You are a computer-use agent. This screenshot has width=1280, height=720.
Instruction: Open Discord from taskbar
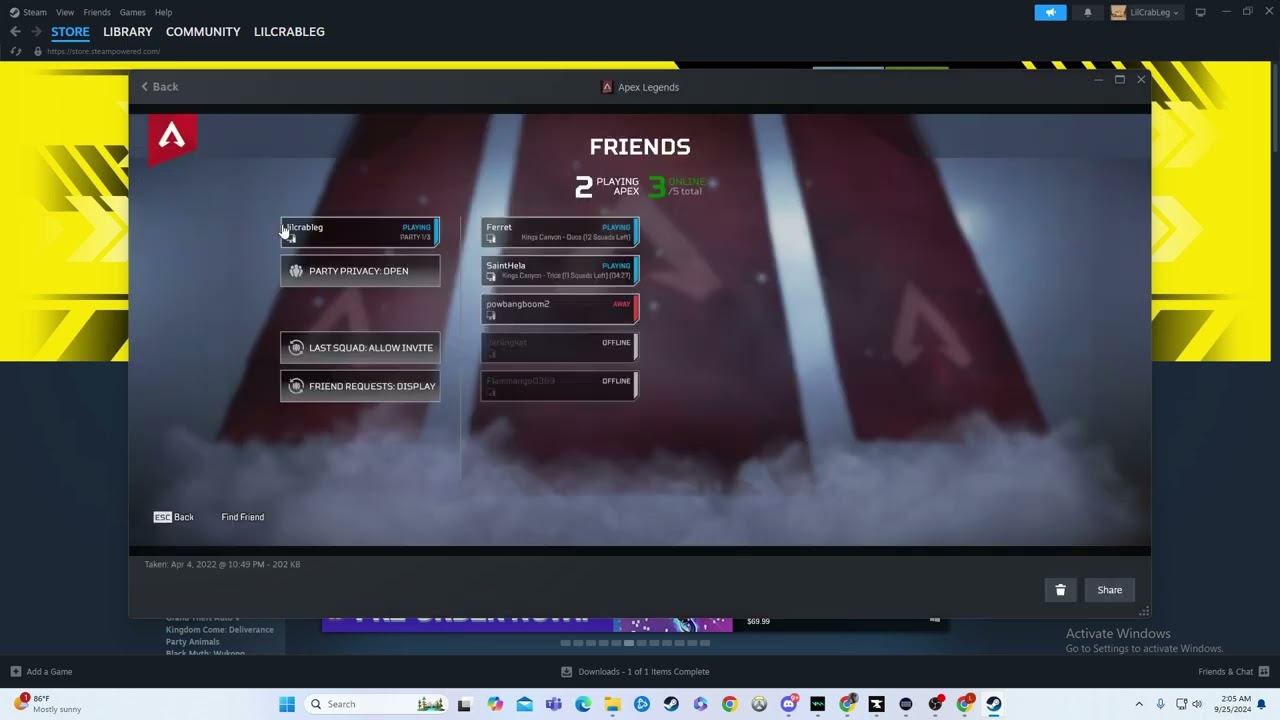[x=788, y=704]
